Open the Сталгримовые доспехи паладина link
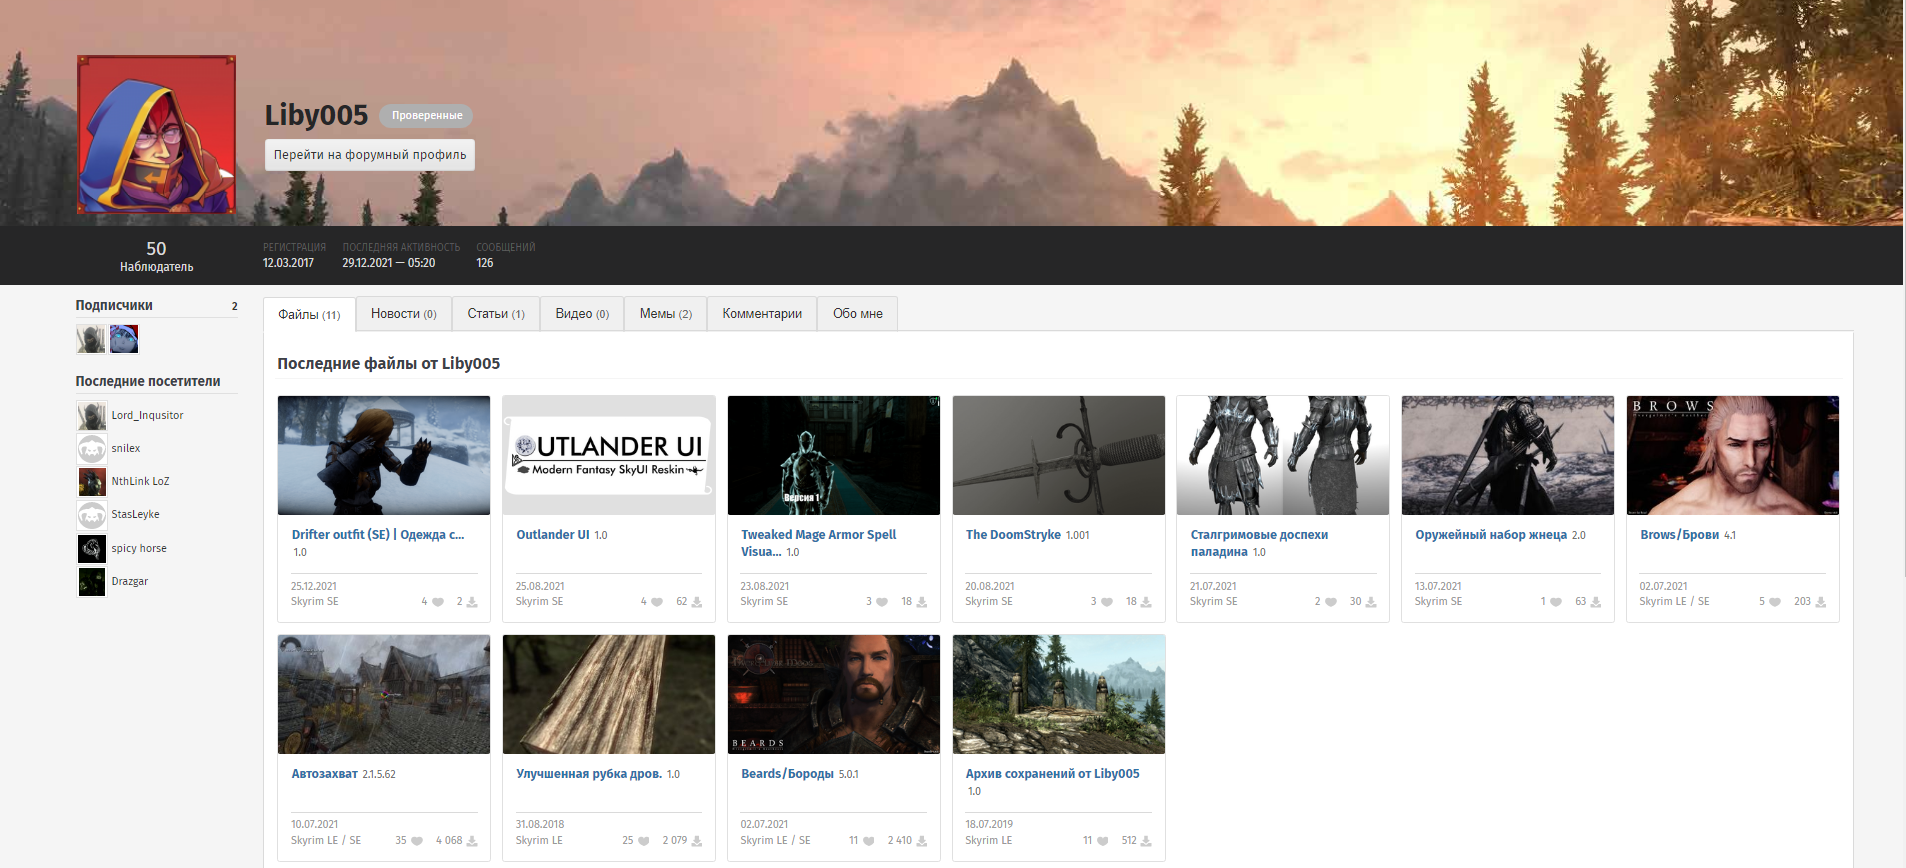Image resolution: width=1906 pixels, height=868 pixels. click(1259, 543)
